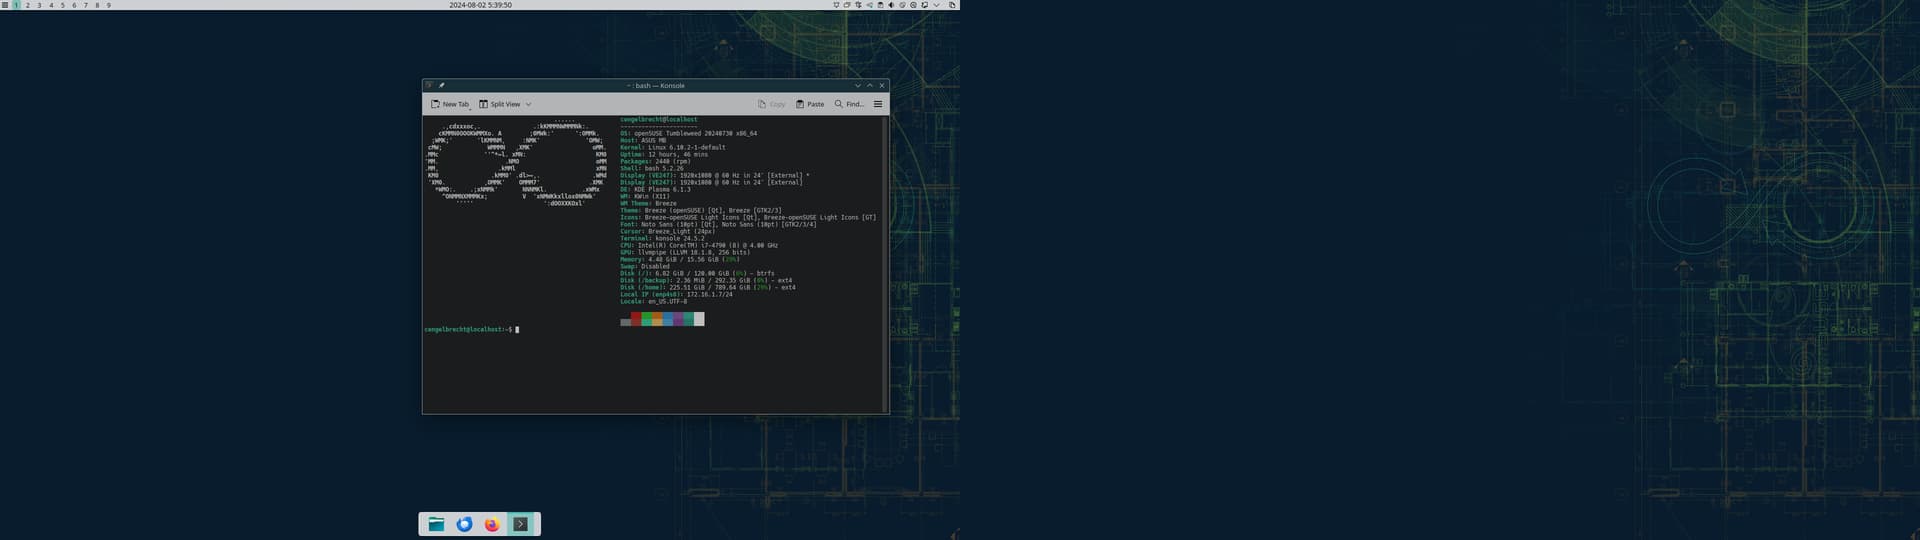Click the Split View button
Image resolution: width=1920 pixels, height=540 pixels.
500,104
